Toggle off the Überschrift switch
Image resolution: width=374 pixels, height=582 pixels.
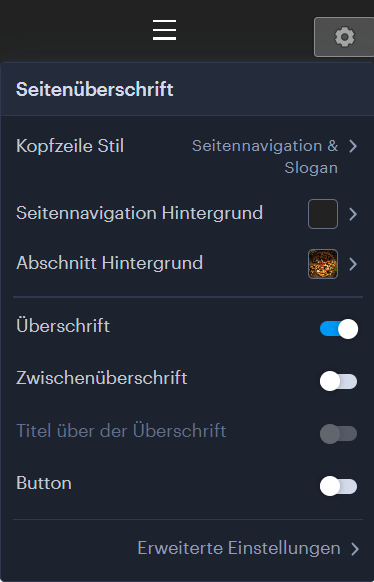pos(339,329)
